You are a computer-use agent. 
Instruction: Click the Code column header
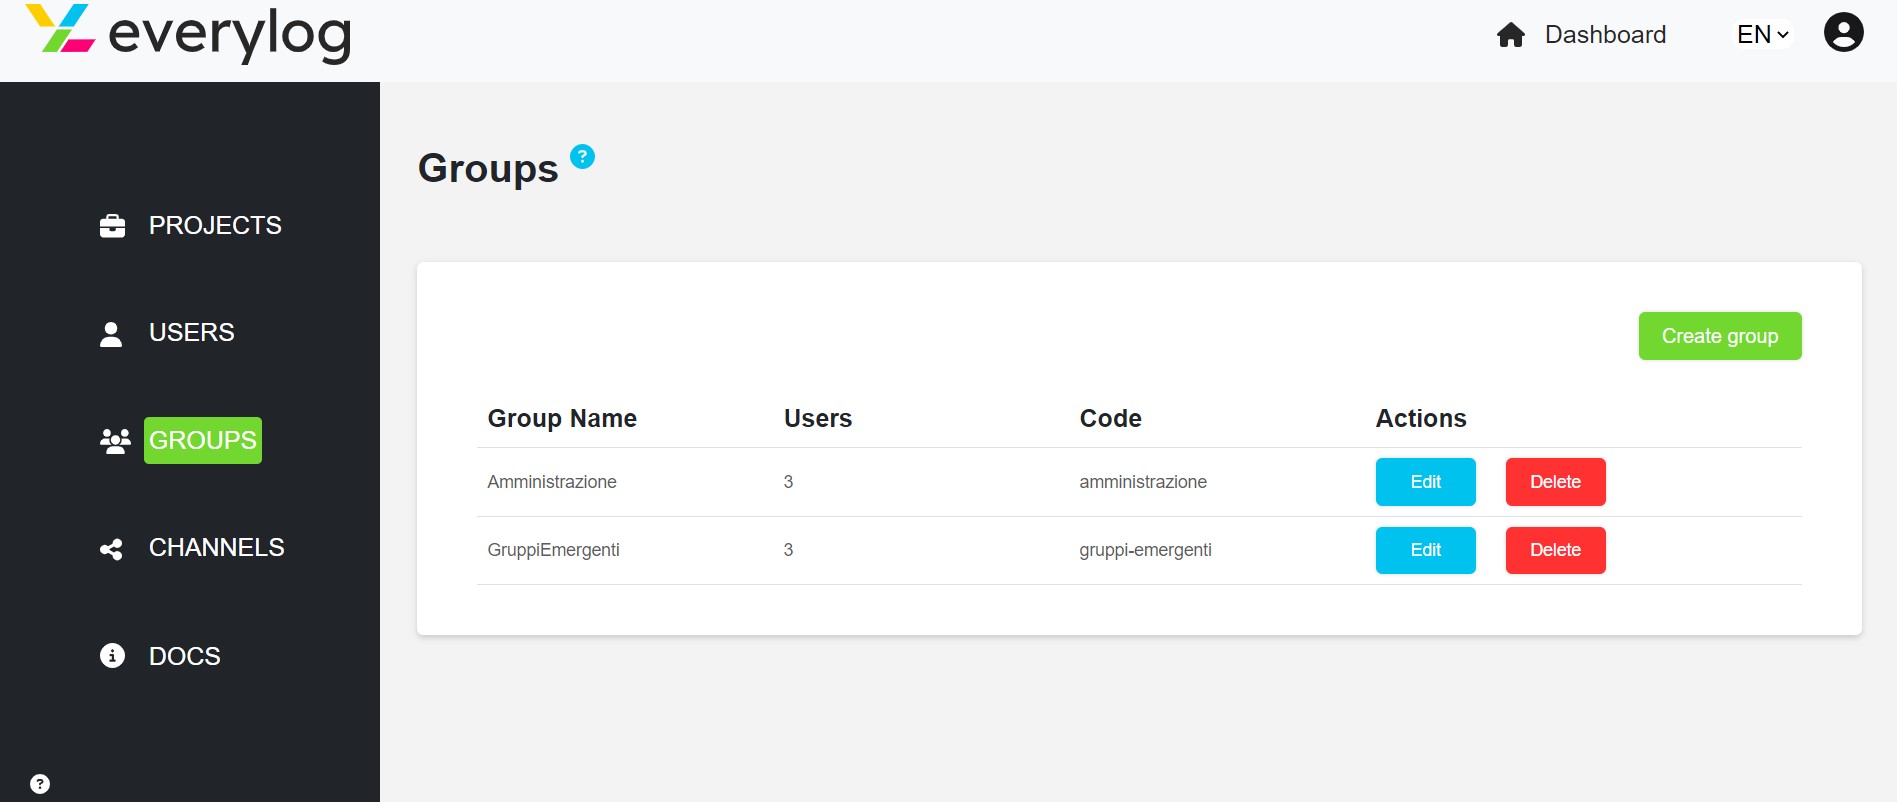tap(1110, 418)
